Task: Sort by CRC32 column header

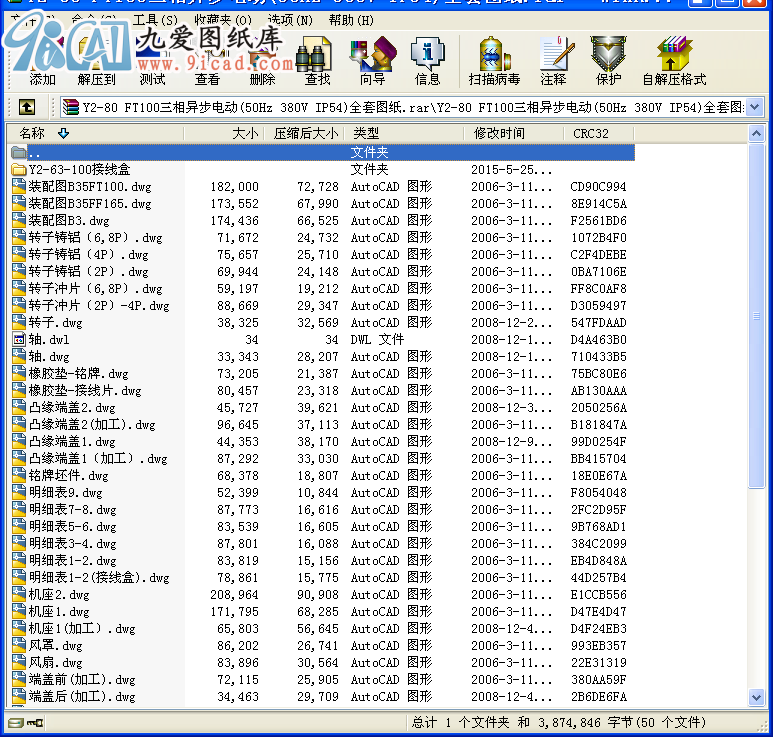Action: [x=590, y=133]
